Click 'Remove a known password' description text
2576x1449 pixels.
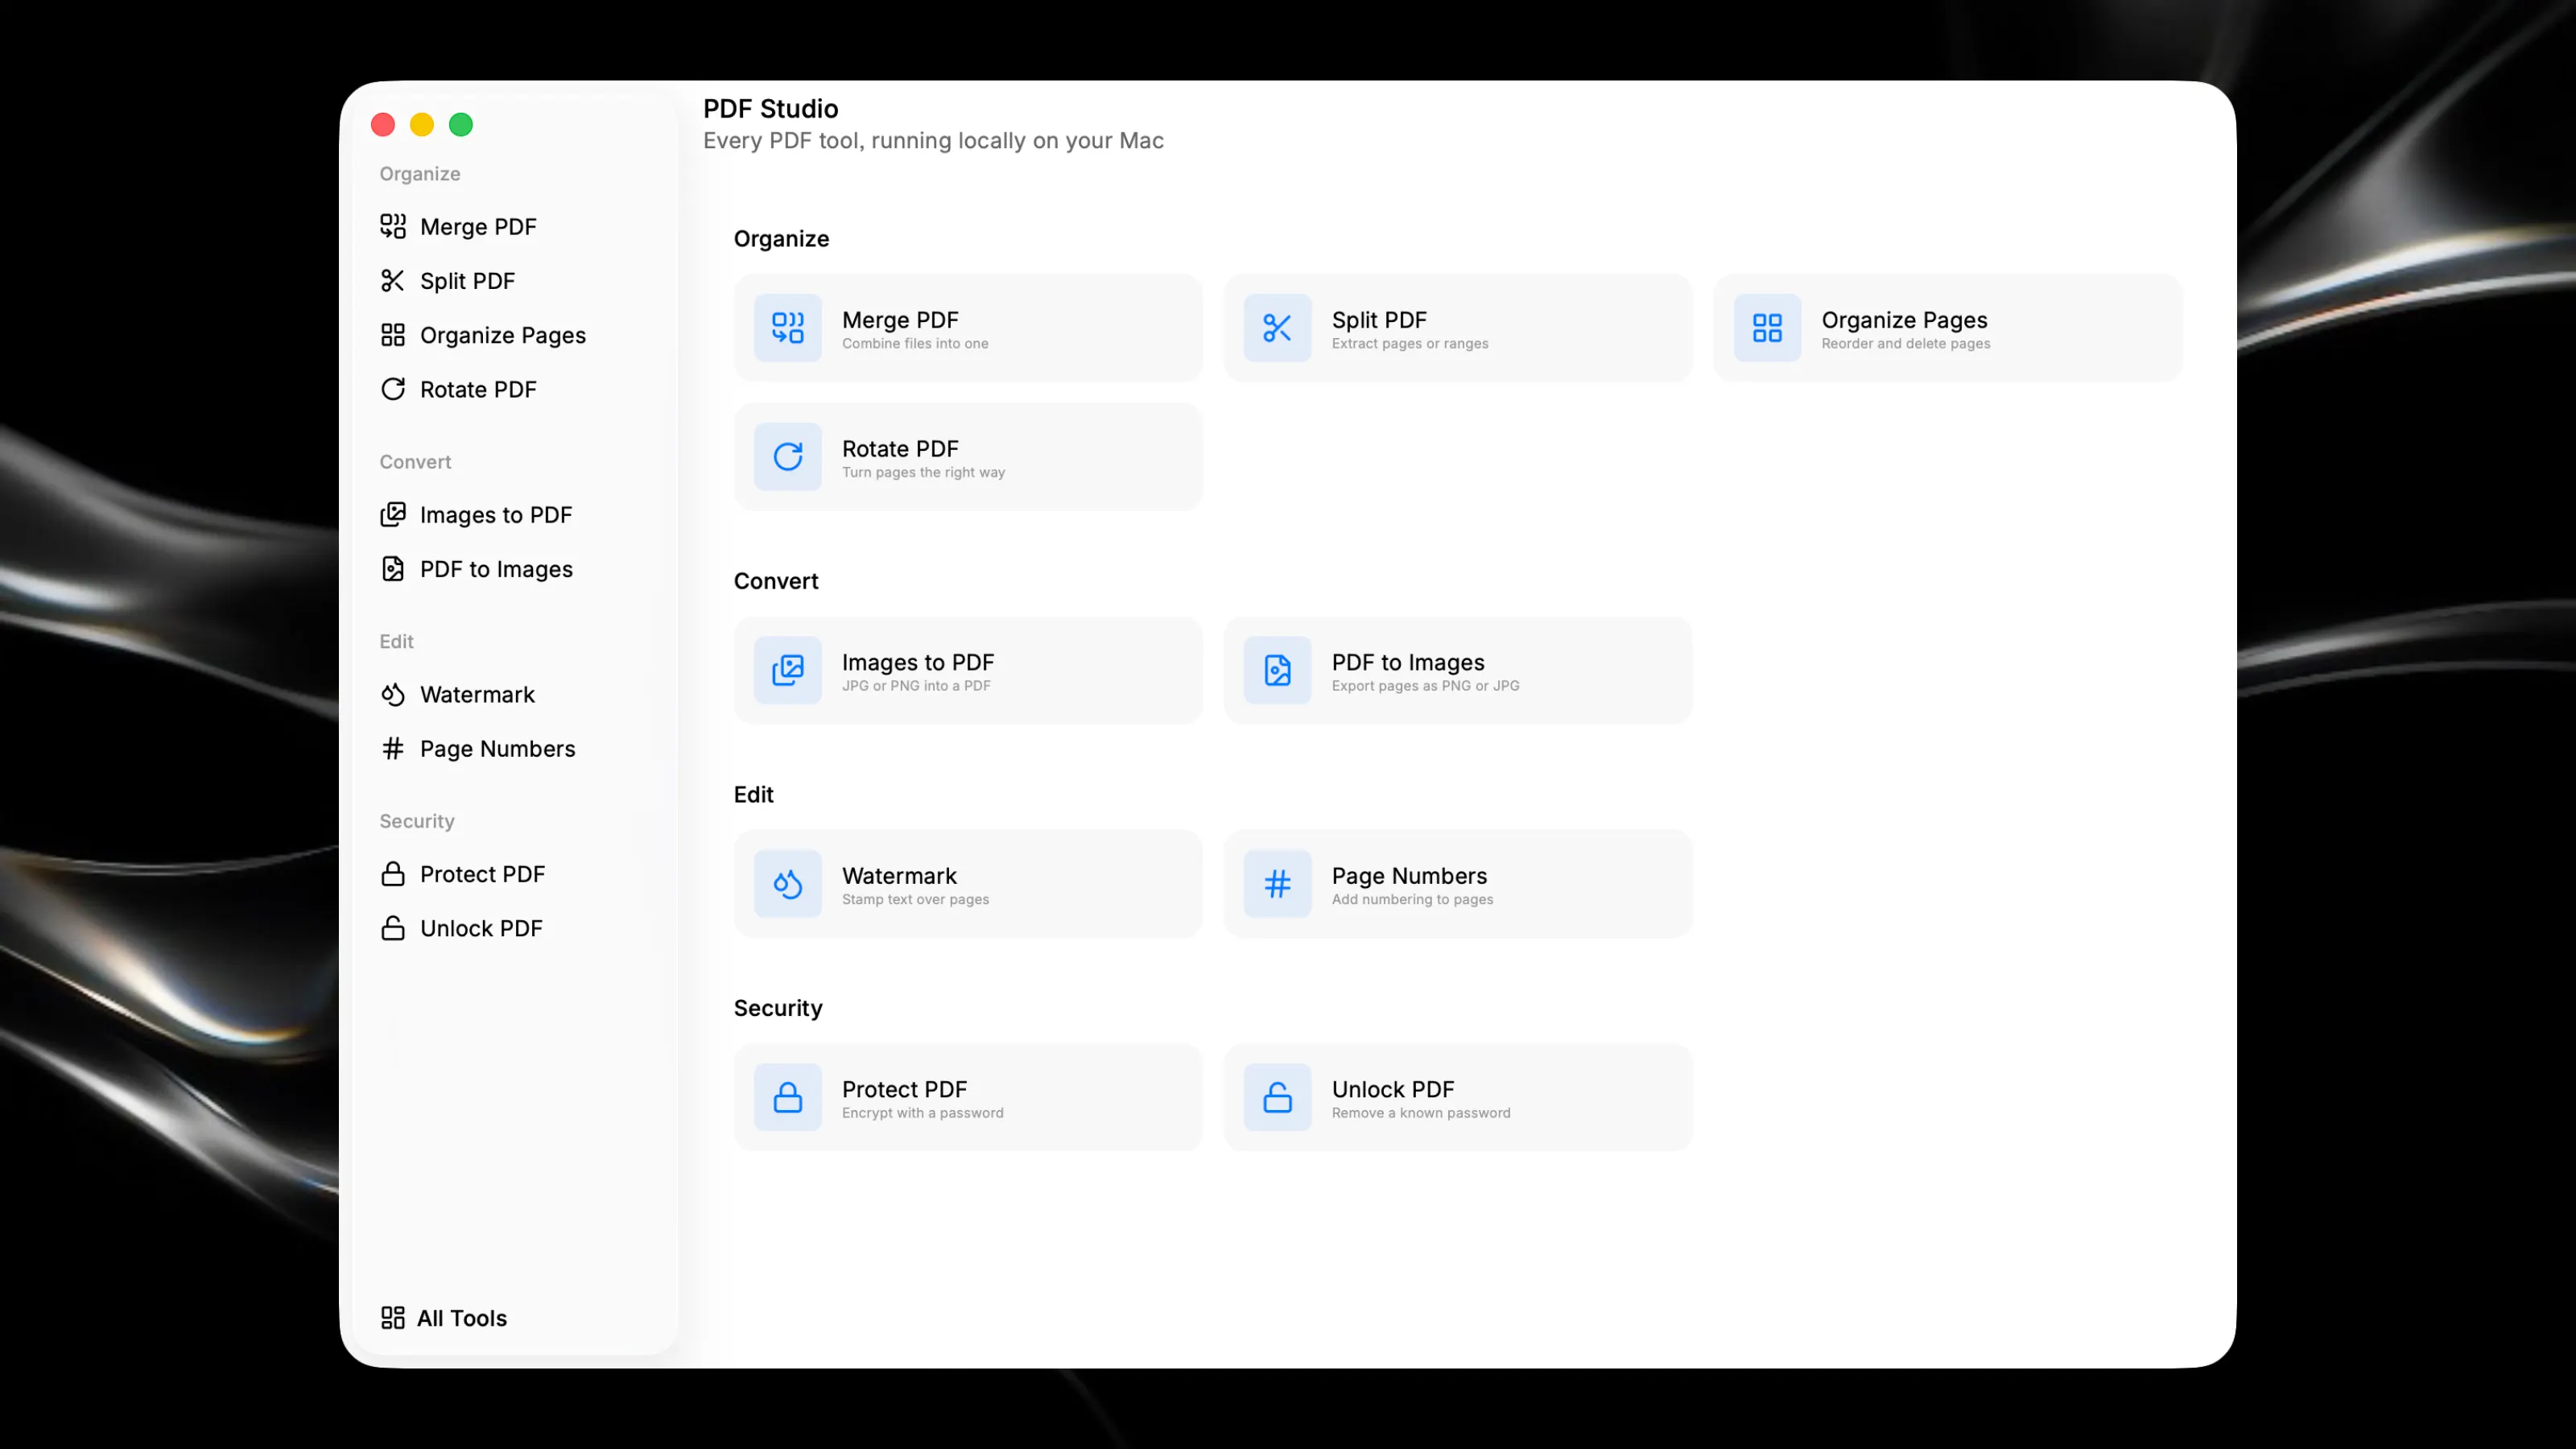(1421, 1113)
